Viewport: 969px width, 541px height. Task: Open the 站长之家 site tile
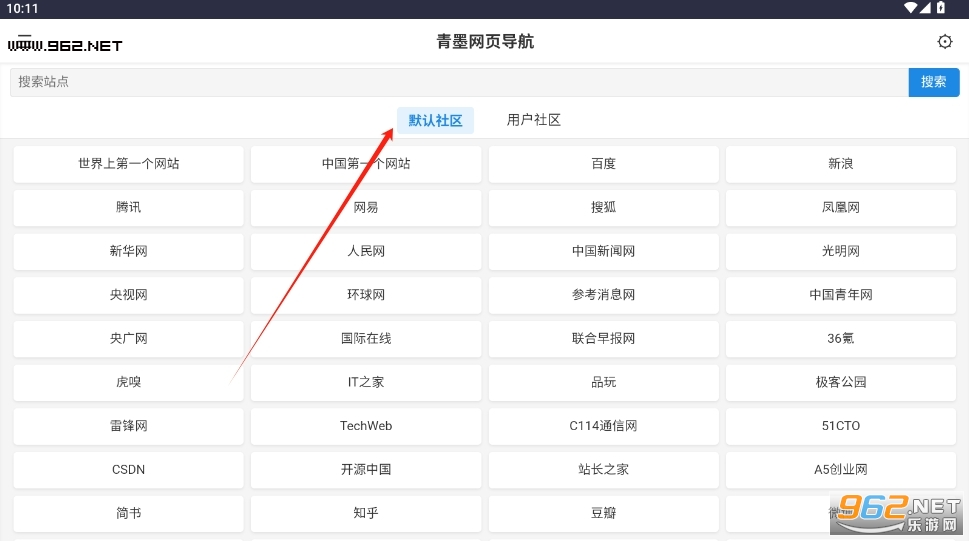[x=603, y=470]
